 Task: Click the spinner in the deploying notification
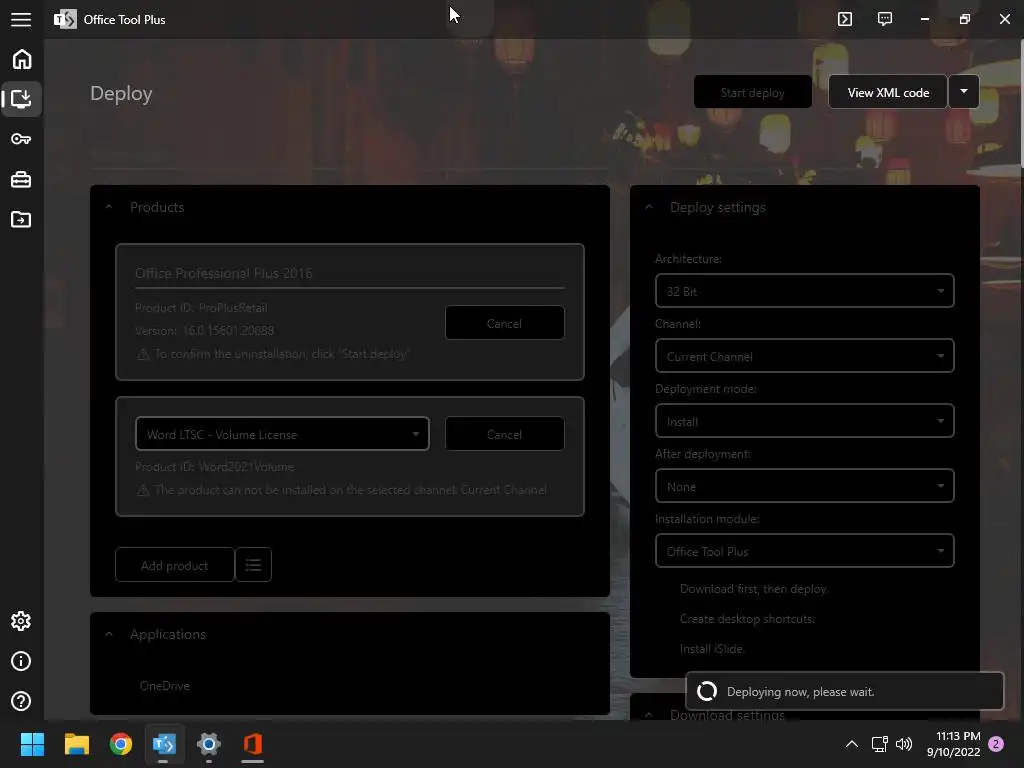coord(707,691)
